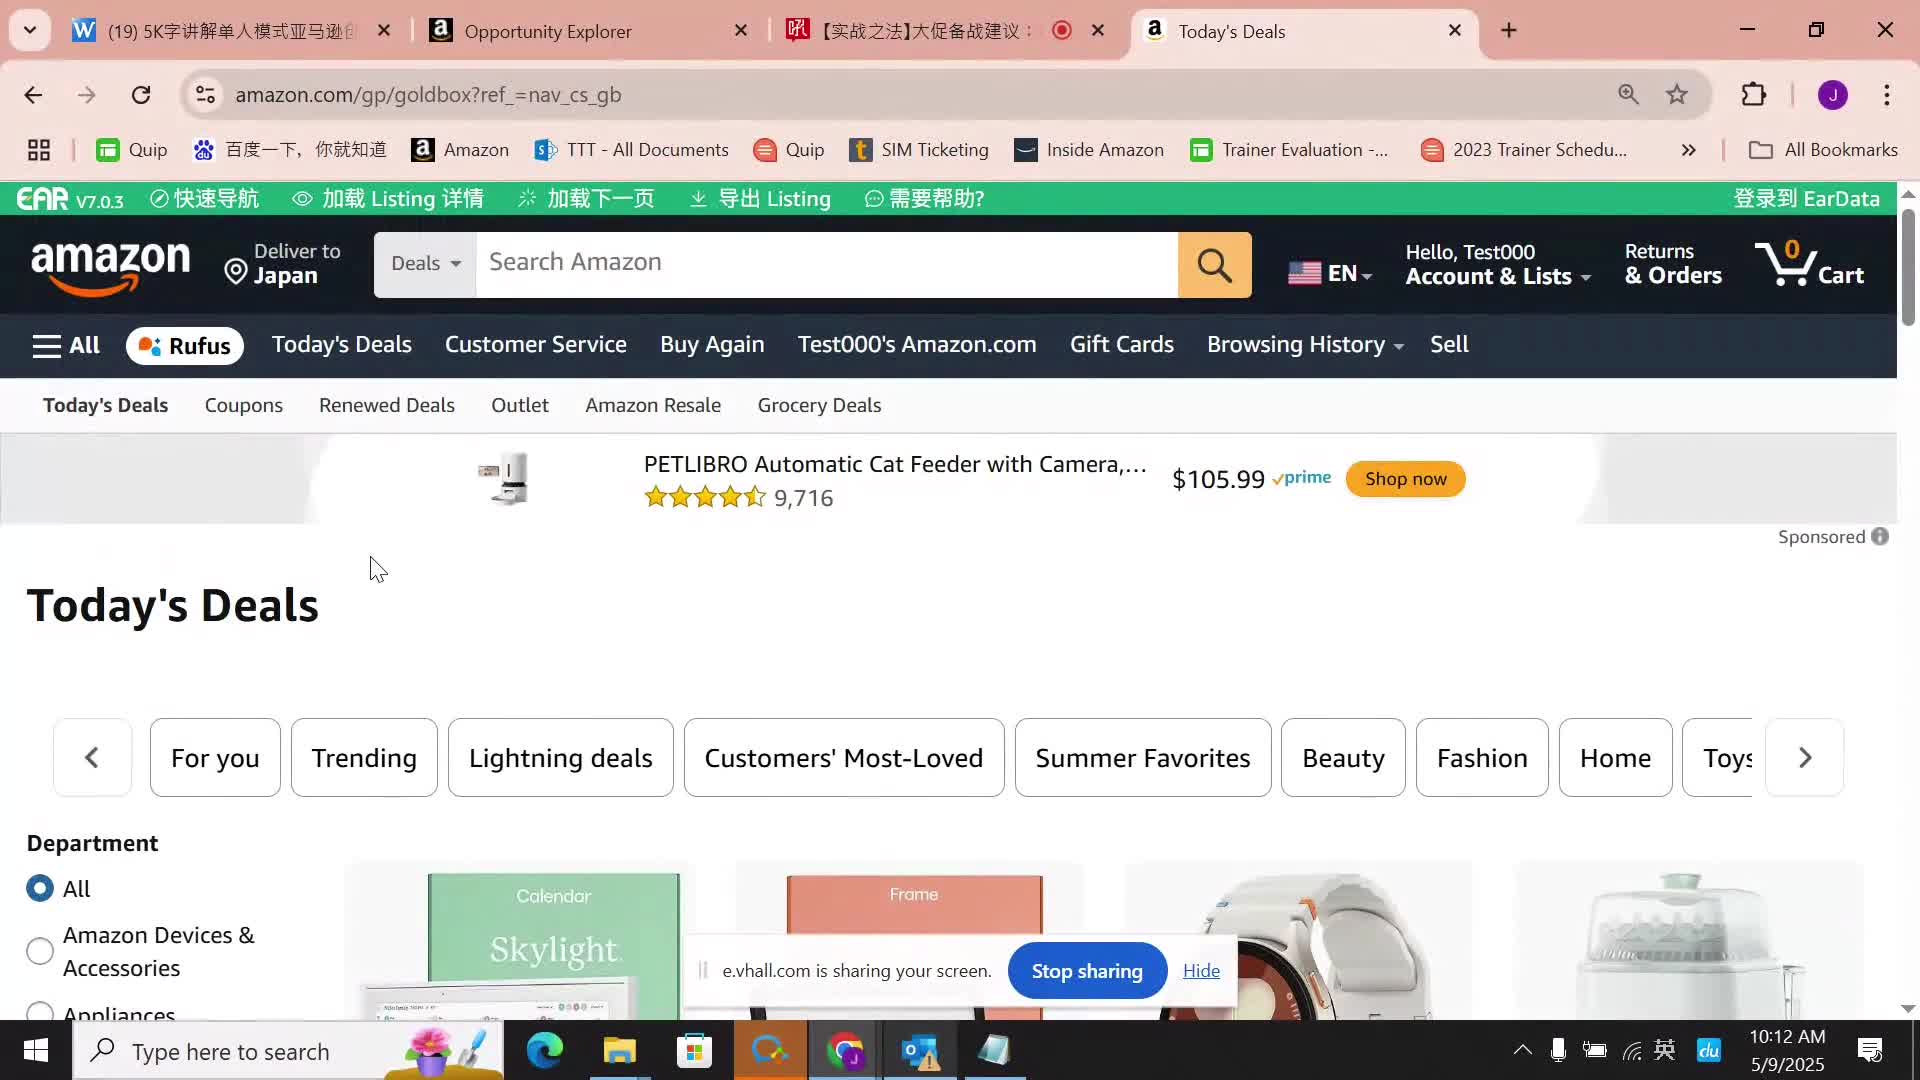Click the Deliver to Japan location pin
1920x1080 pixels.
[x=236, y=272]
